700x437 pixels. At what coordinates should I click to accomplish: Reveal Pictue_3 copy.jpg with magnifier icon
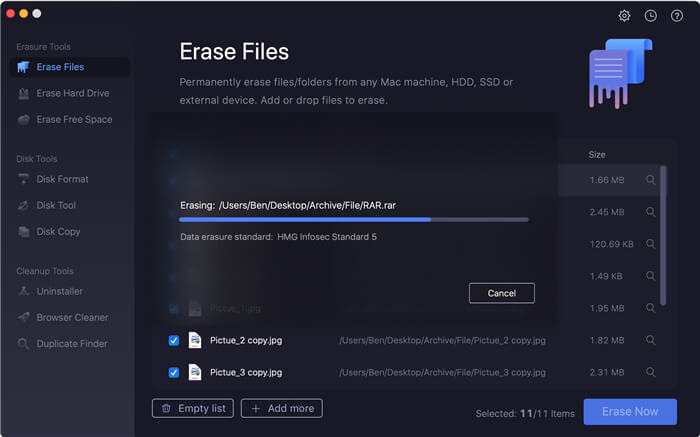[x=650, y=372]
